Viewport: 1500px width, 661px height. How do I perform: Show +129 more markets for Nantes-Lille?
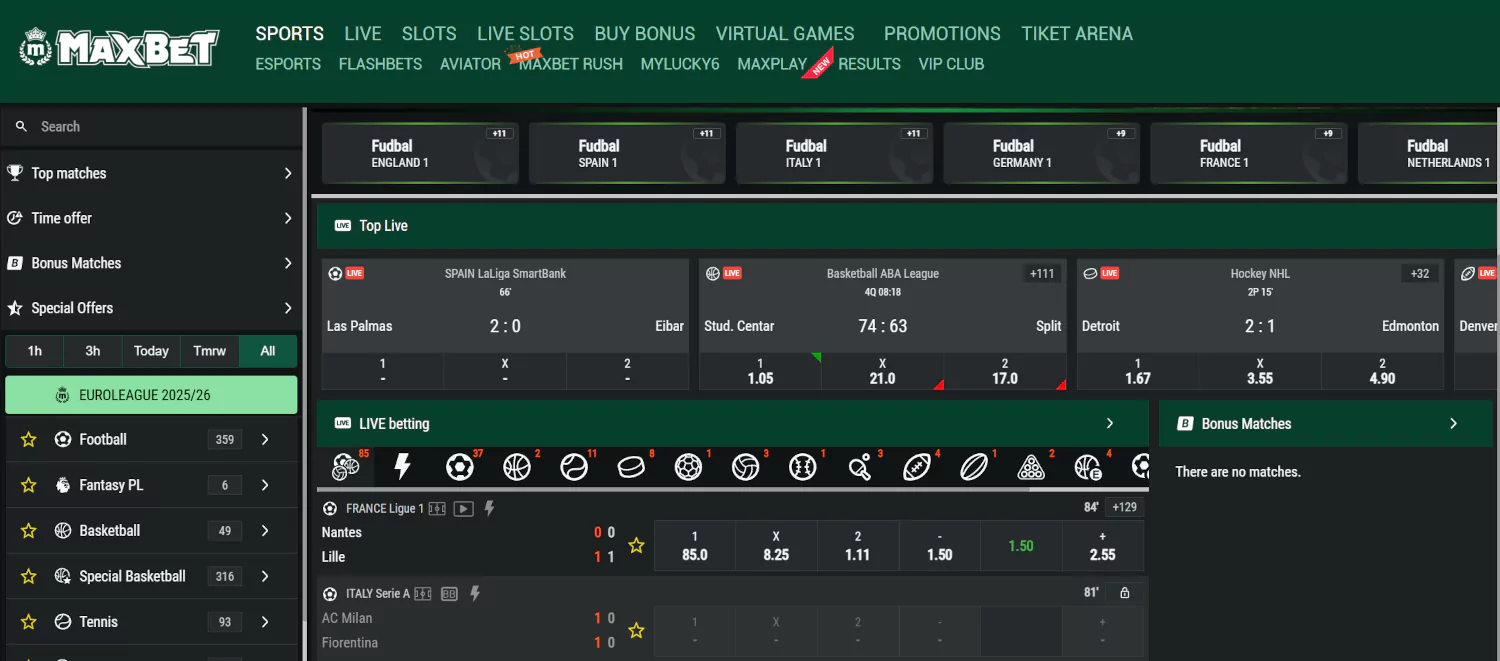point(1125,507)
